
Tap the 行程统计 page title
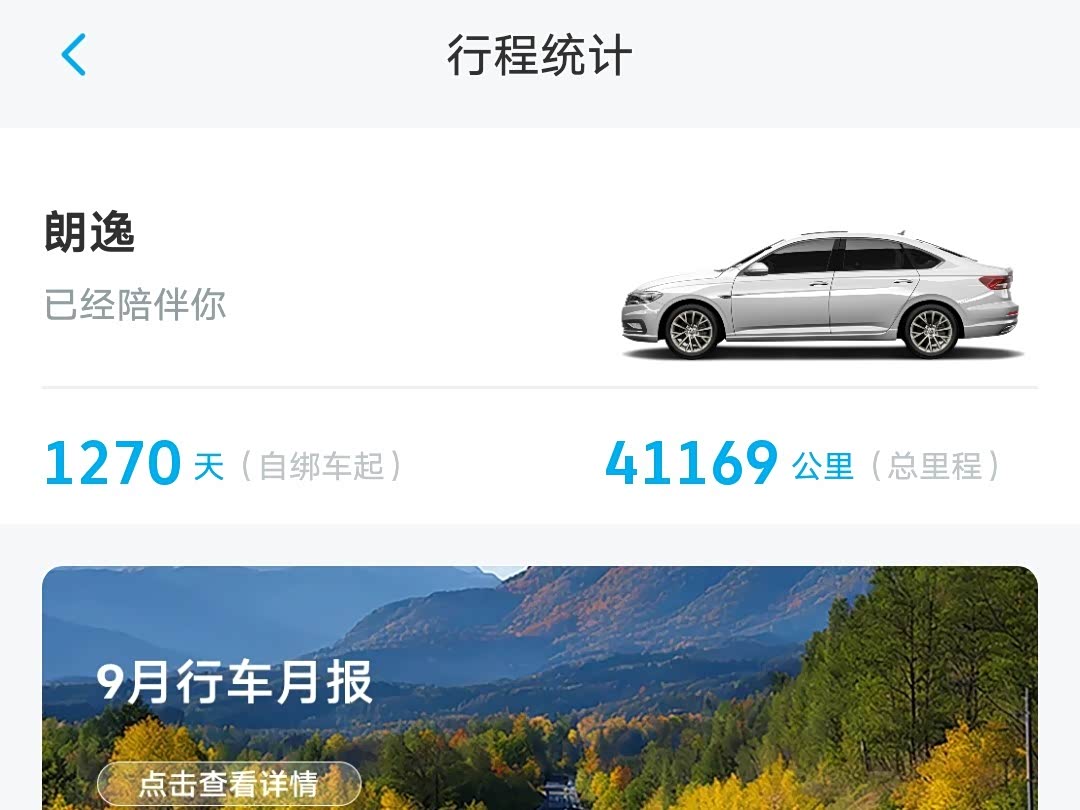[x=539, y=55]
